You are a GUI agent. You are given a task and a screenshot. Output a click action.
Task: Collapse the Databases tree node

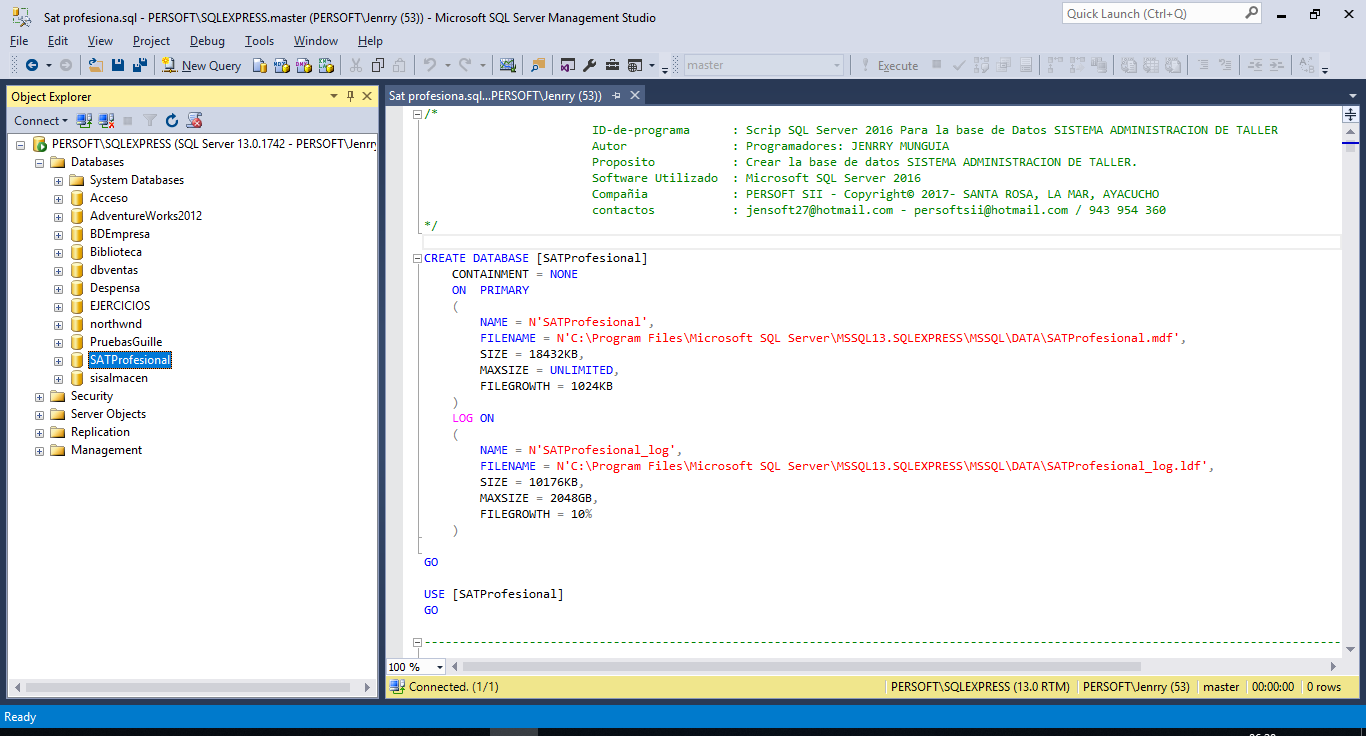[40, 162]
